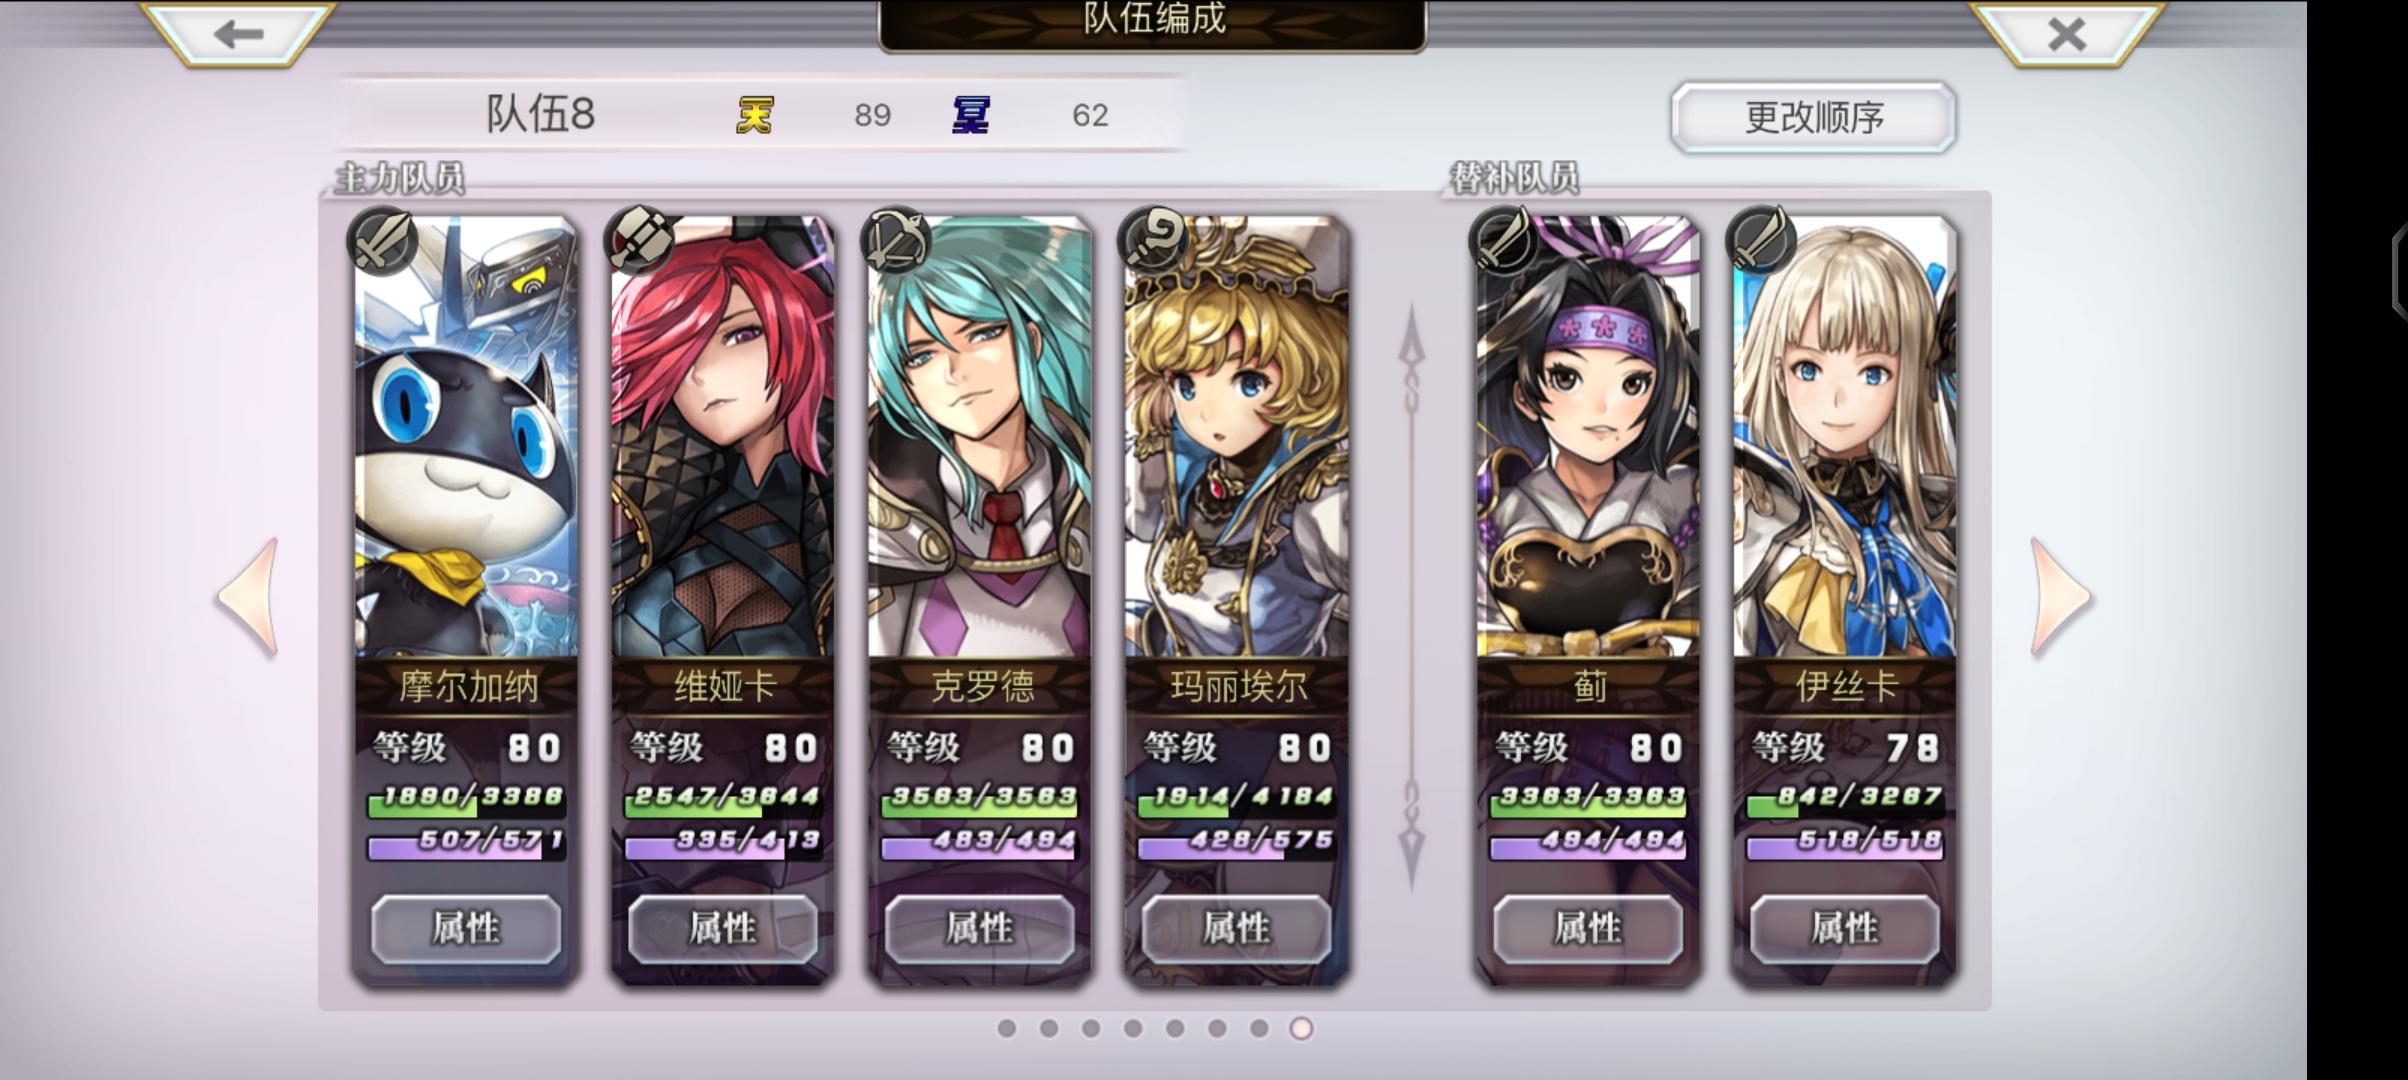Jump to the first team page dot
The height and width of the screenshot is (1080, 2408).
(x=1007, y=1028)
